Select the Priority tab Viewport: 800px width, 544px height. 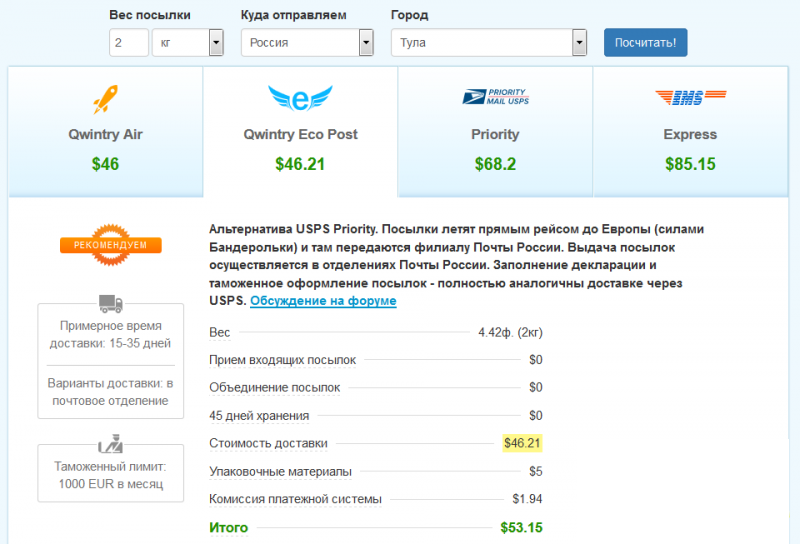click(495, 132)
